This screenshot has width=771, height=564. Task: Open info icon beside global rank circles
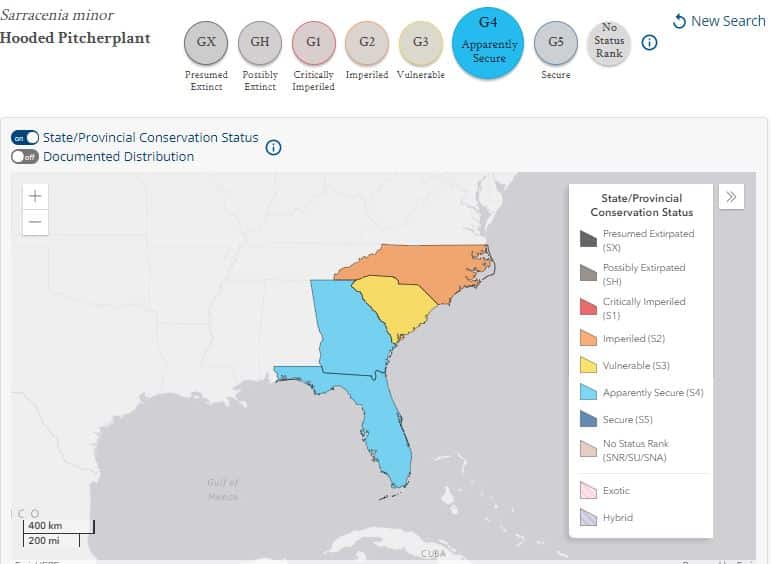[649, 43]
